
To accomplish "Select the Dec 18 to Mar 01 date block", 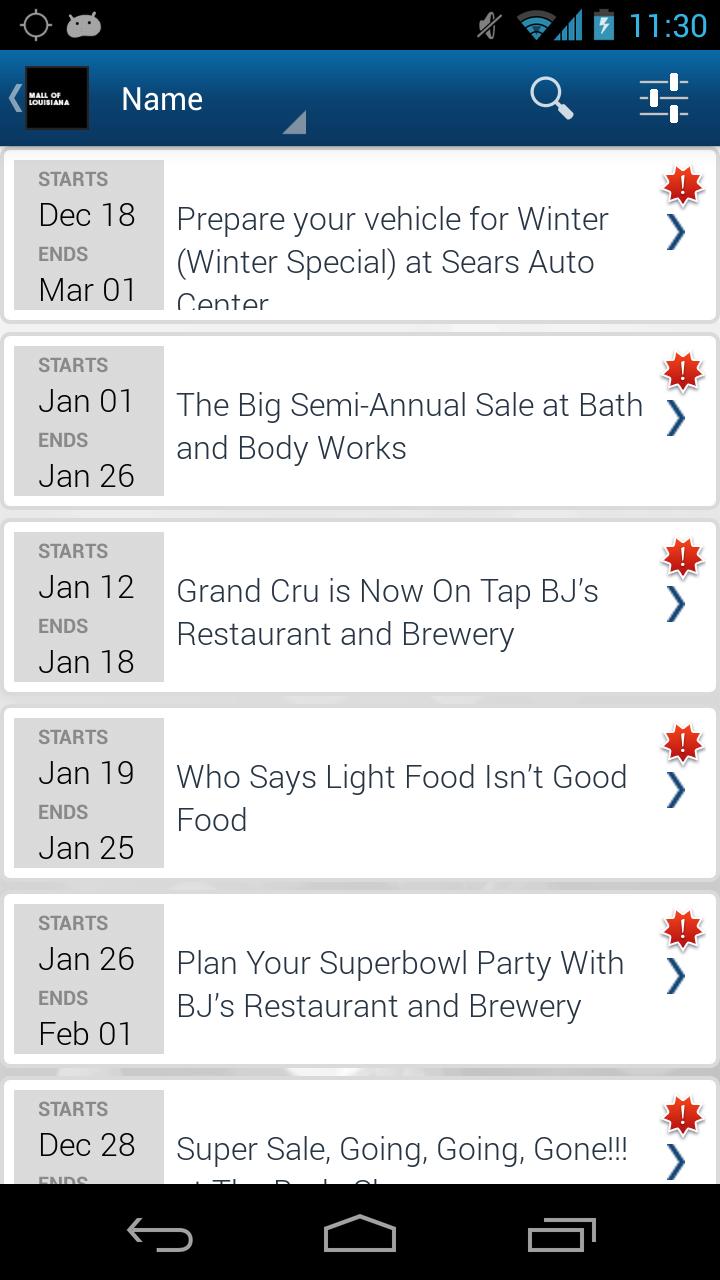I will point(88,235).
